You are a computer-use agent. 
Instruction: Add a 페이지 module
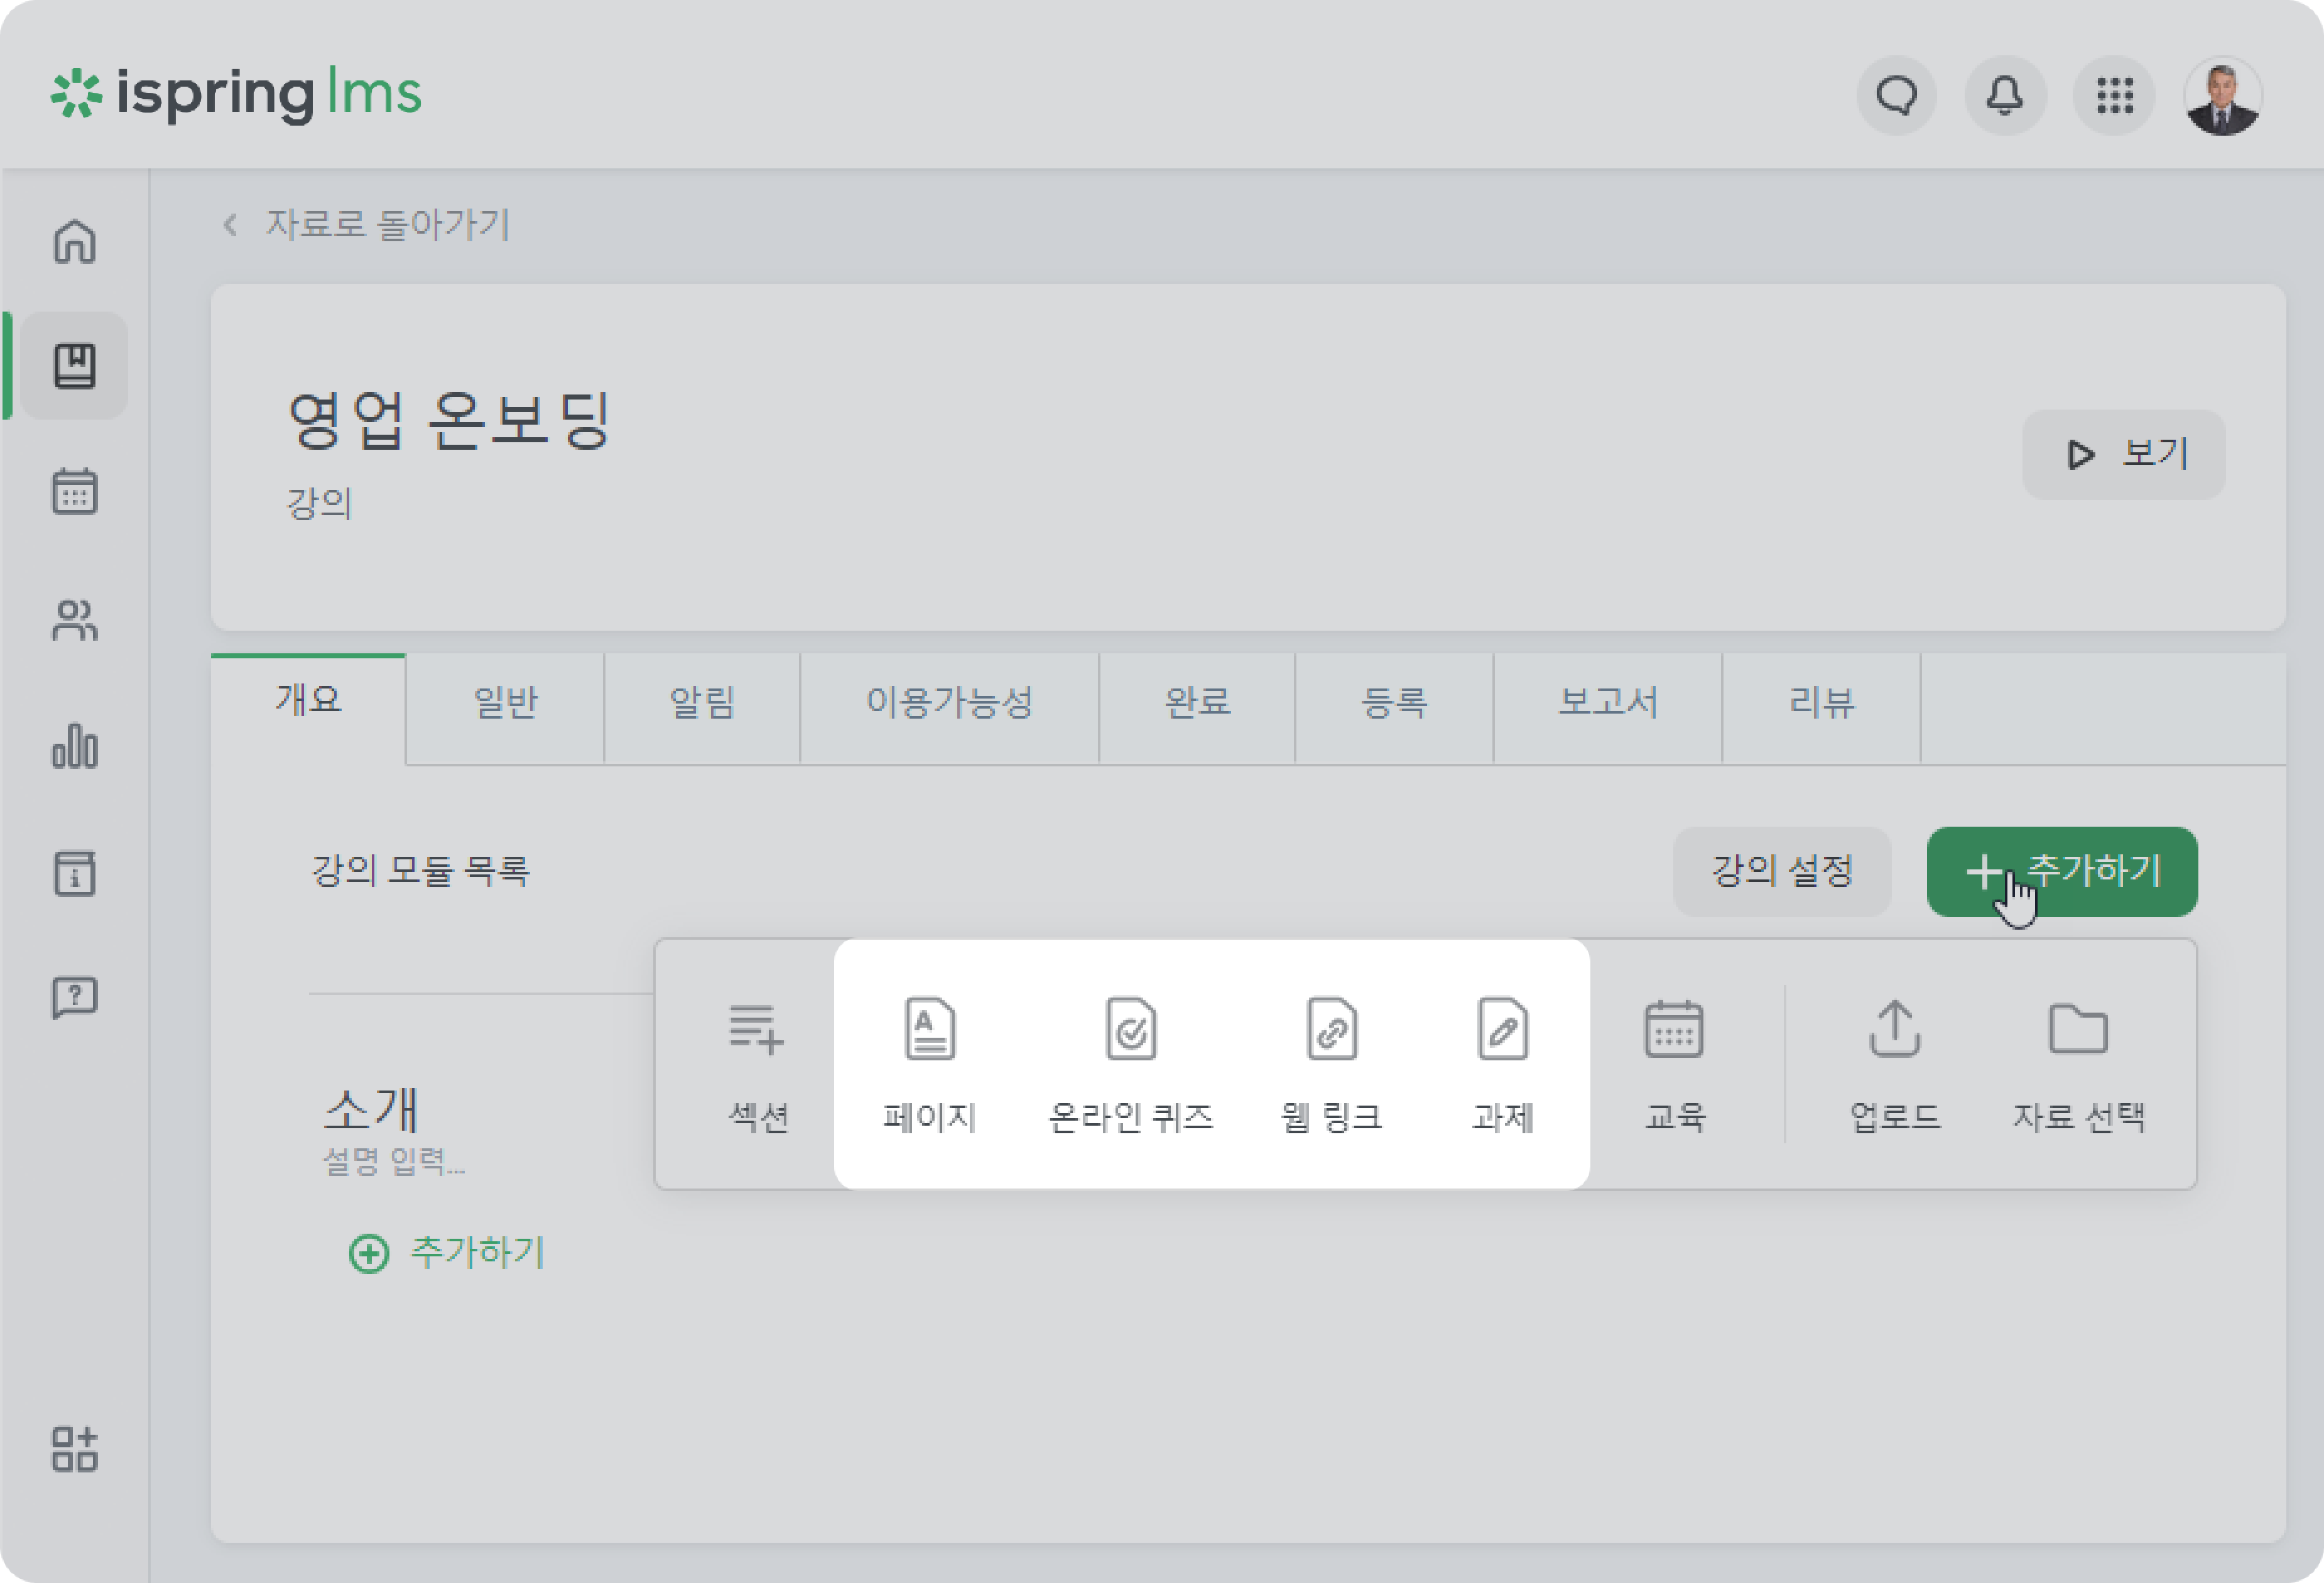929,1065
